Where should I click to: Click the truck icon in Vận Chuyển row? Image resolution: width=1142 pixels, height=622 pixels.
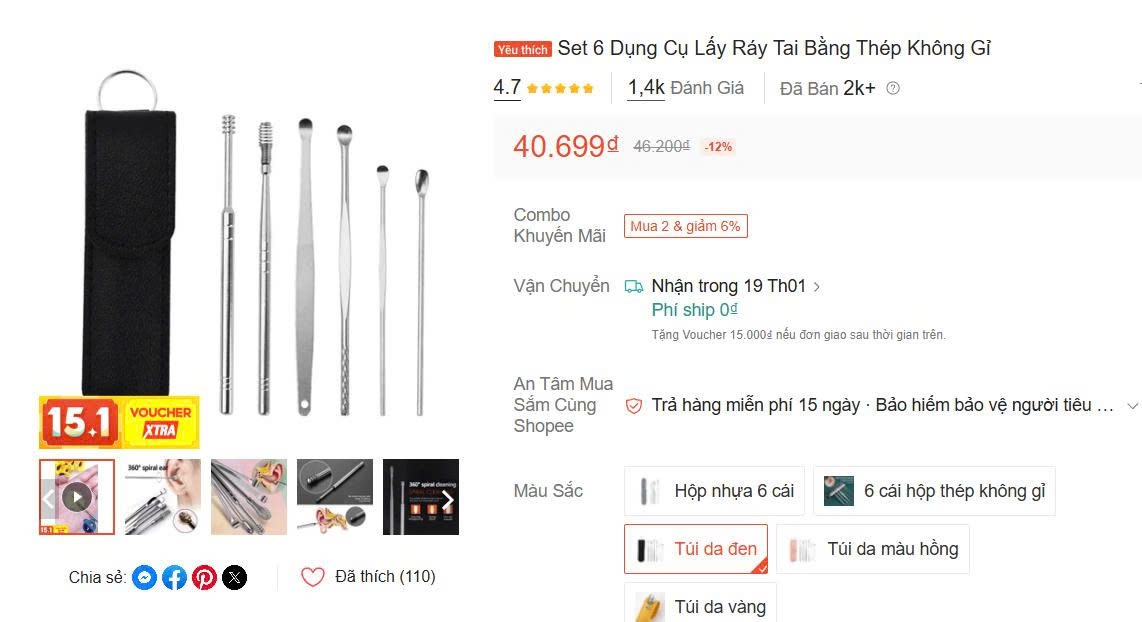tap(634, 285)
